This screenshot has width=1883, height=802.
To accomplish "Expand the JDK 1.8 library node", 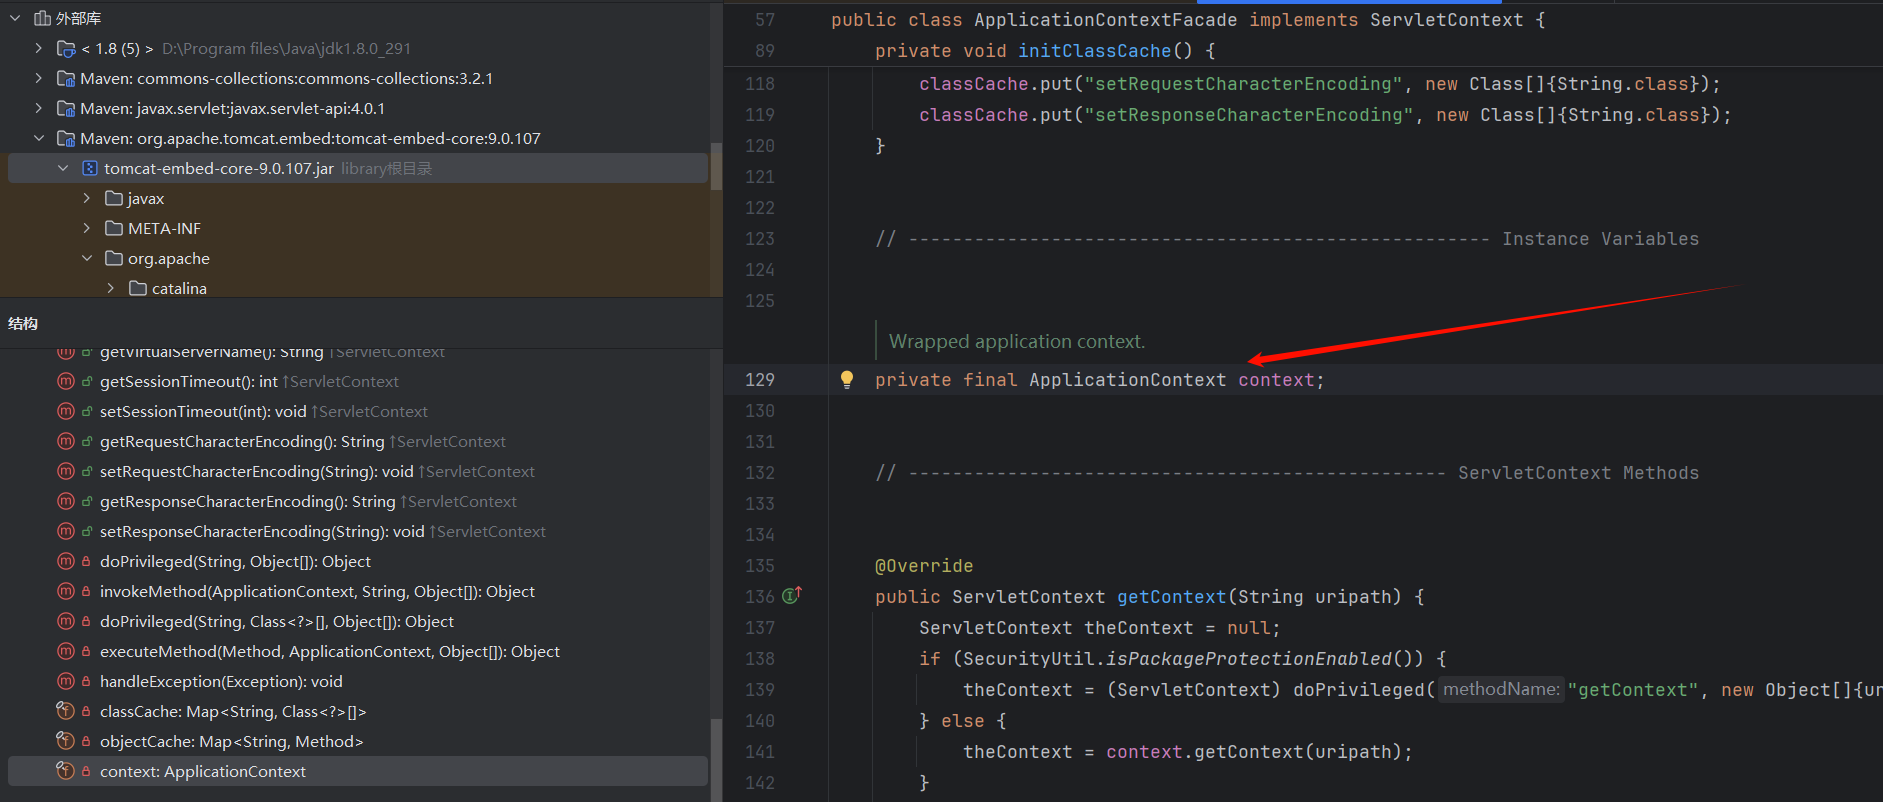I will point(38,48).
